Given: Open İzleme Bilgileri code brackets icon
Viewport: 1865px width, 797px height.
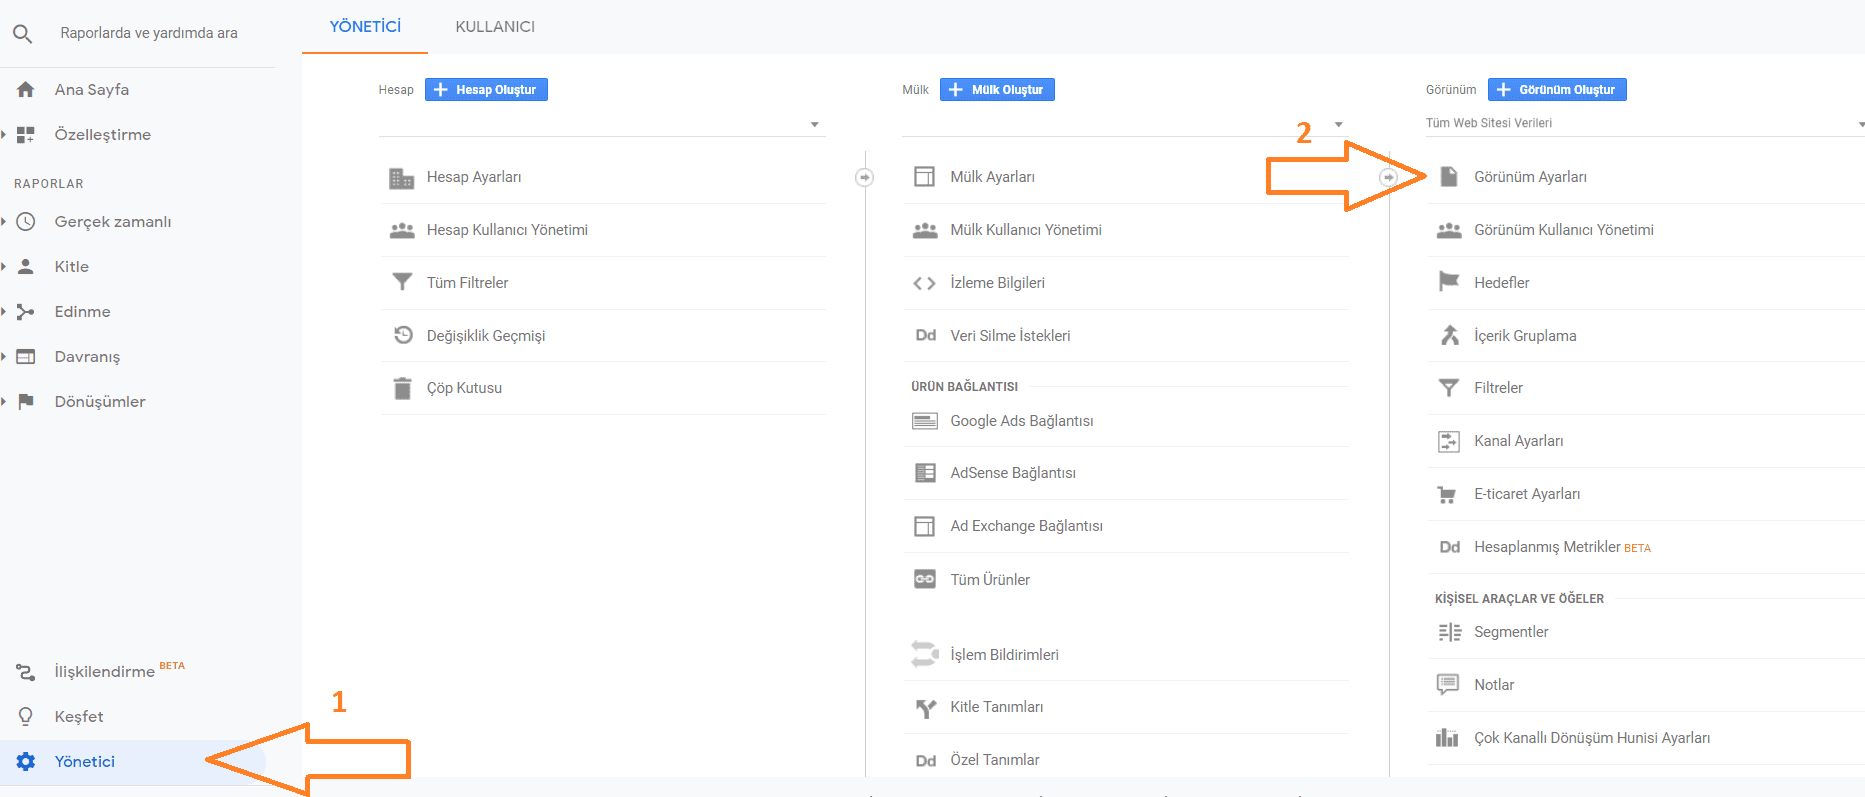Looking at the screenshot, I should click(x=924, y=283).
